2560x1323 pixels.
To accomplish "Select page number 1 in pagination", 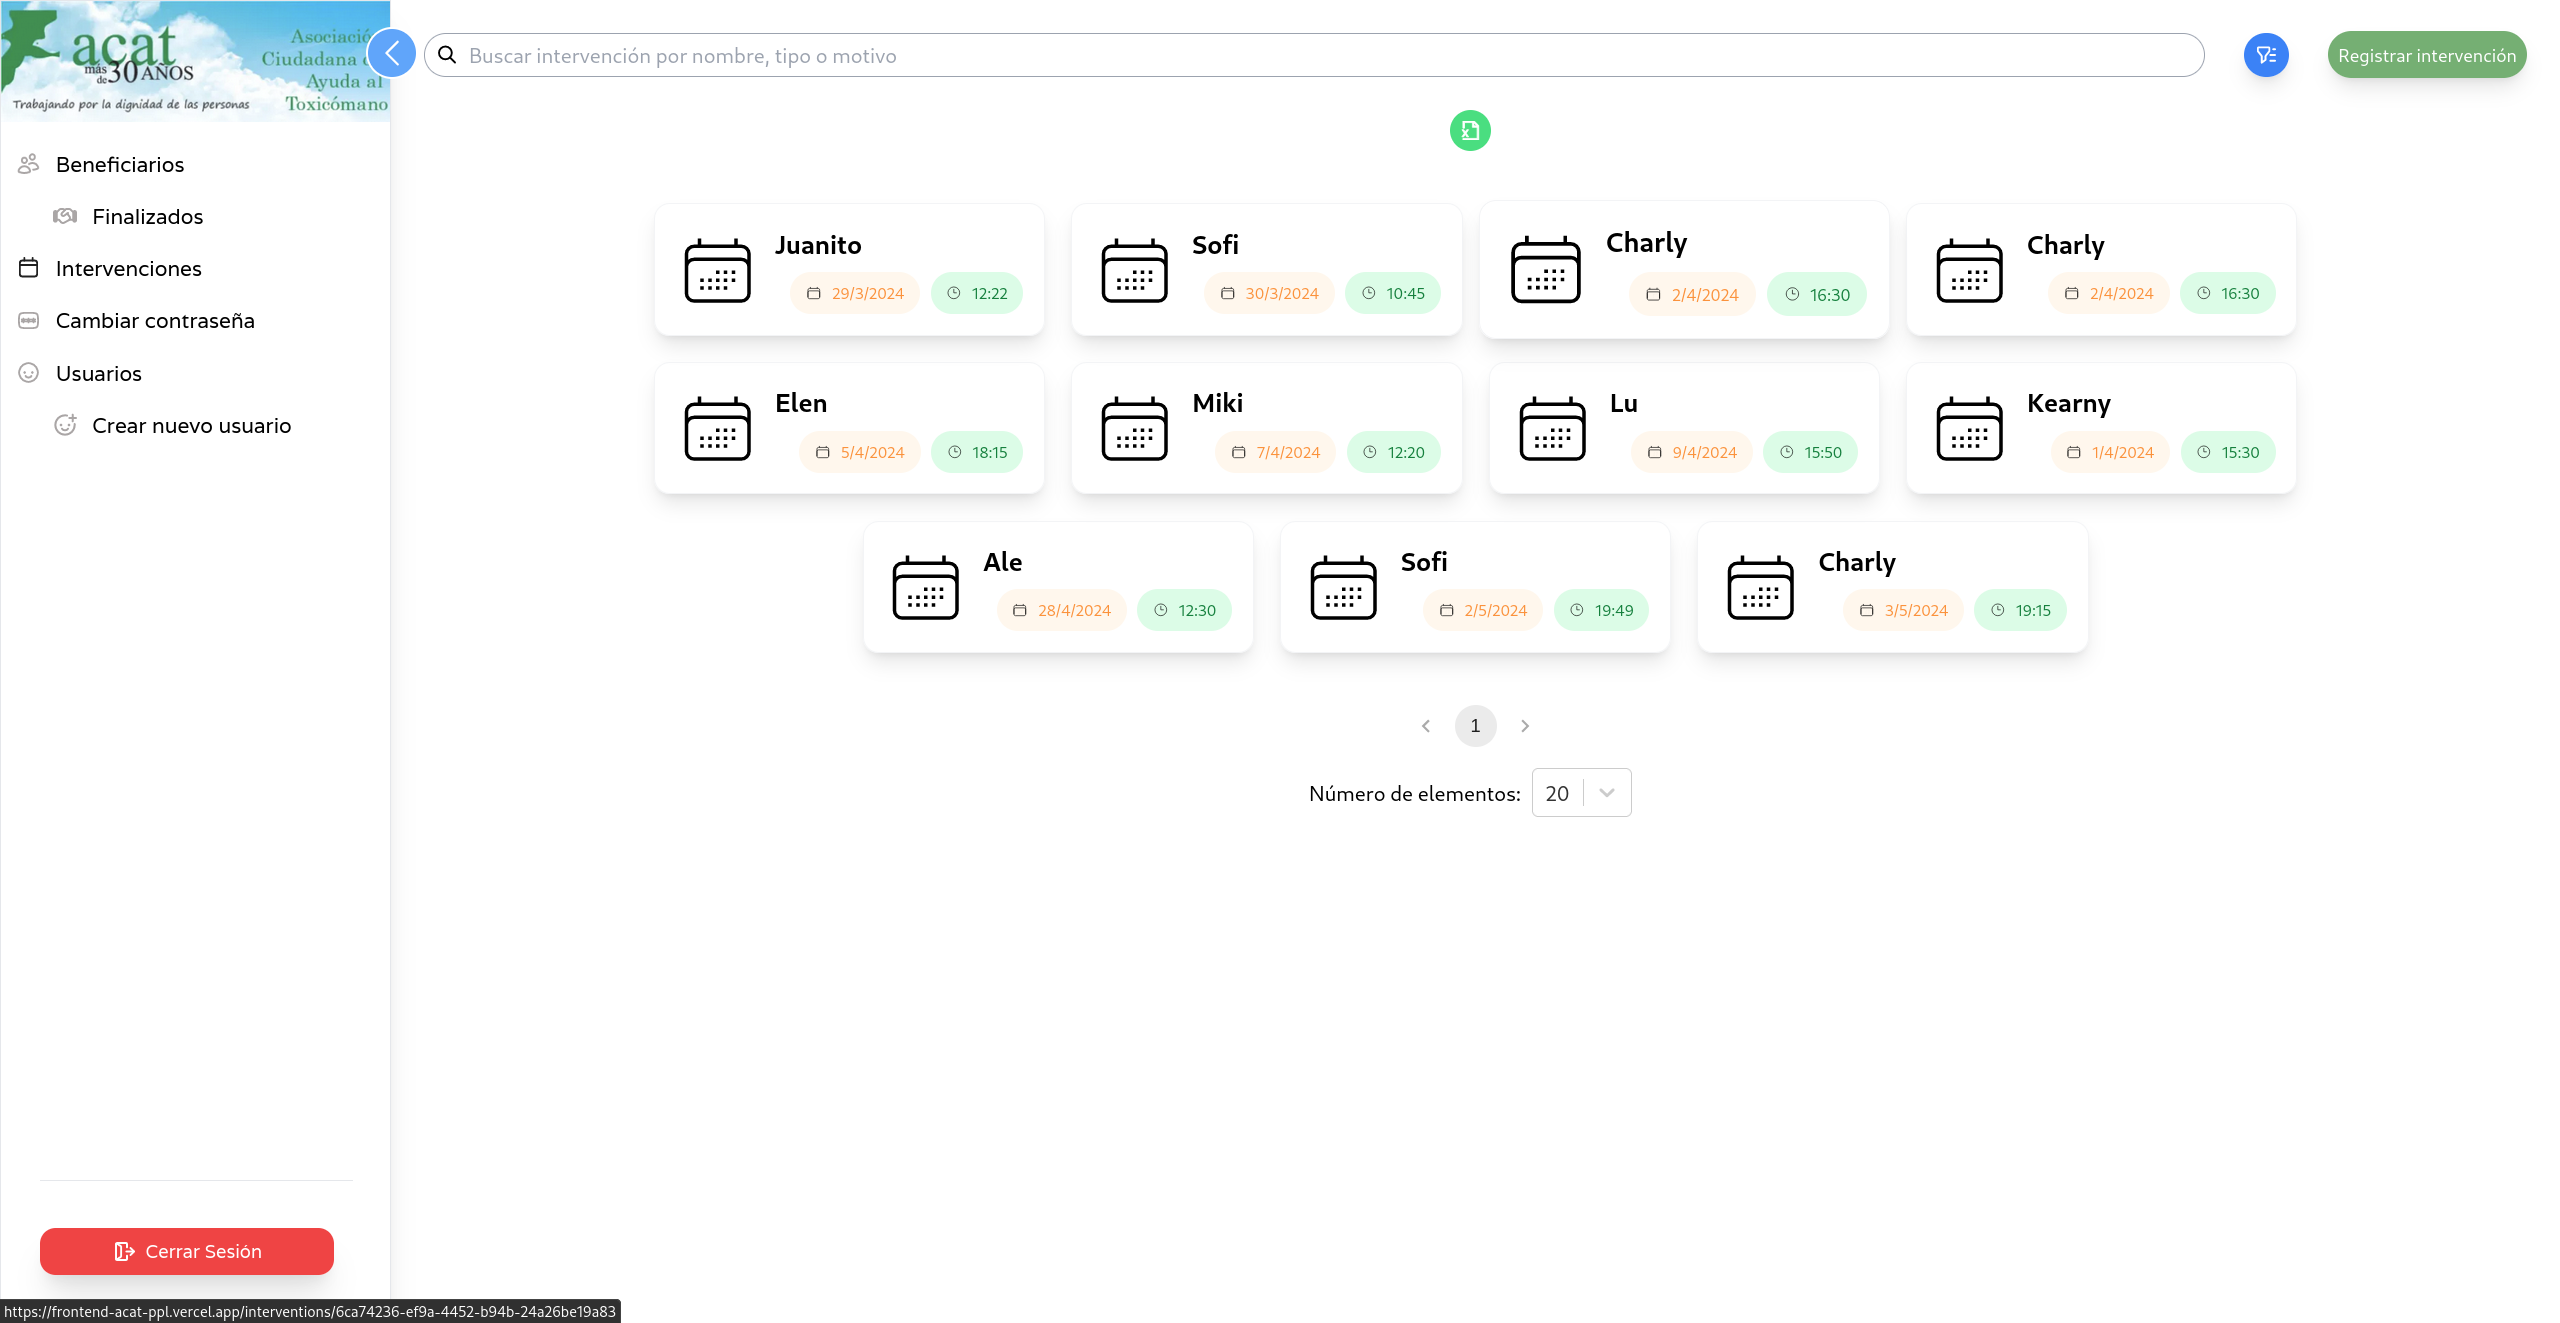I will (1475, 726).
